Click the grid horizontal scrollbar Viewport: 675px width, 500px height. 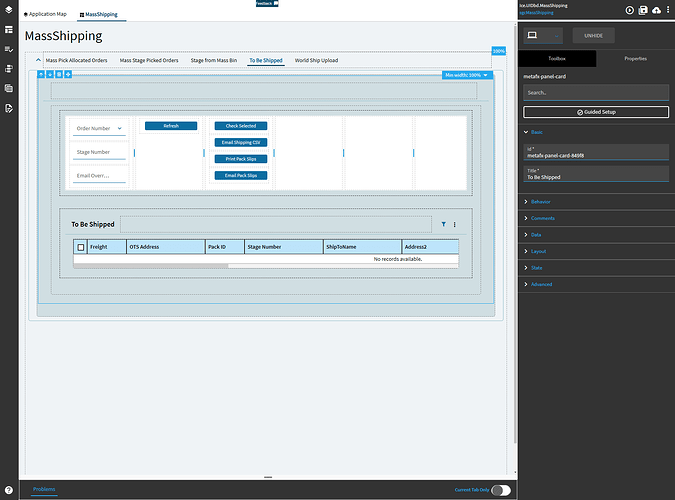(x=151, y=266)
